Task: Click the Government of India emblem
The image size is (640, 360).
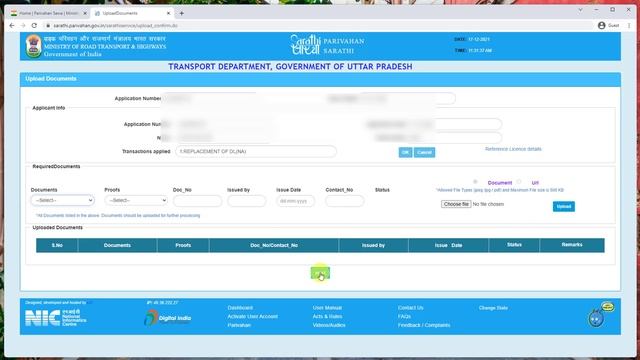Action: click(33, 46)
